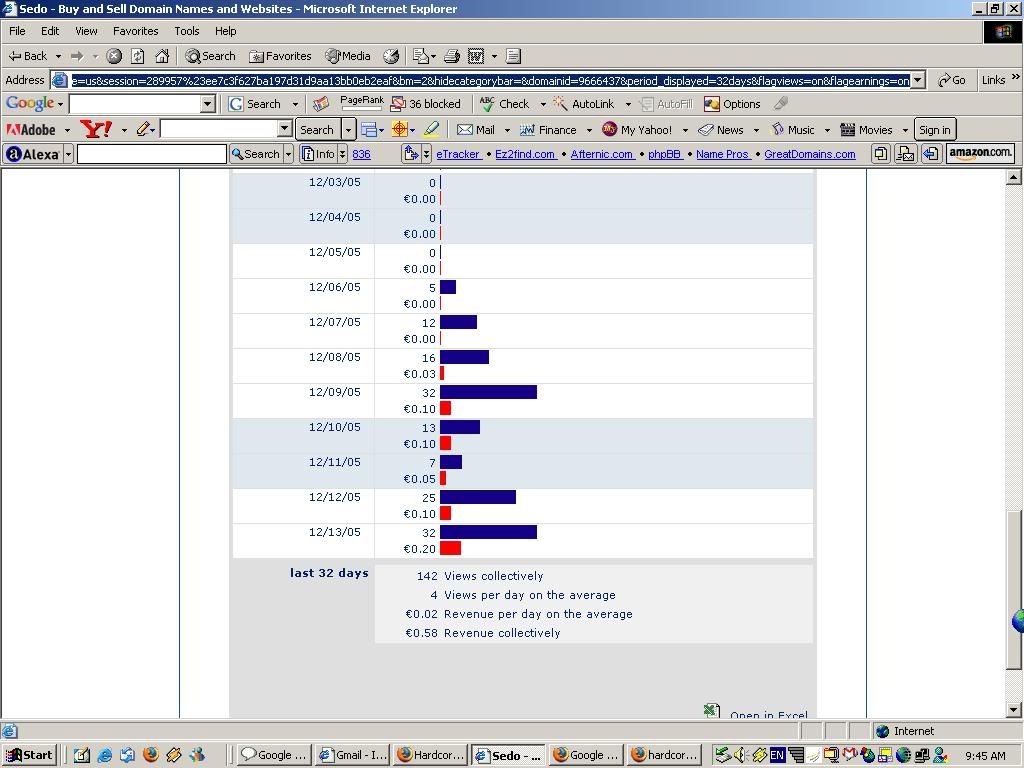Open the Favorites menu
Viewport: 1024px width, 768px height.
click(x=135, y=31)
